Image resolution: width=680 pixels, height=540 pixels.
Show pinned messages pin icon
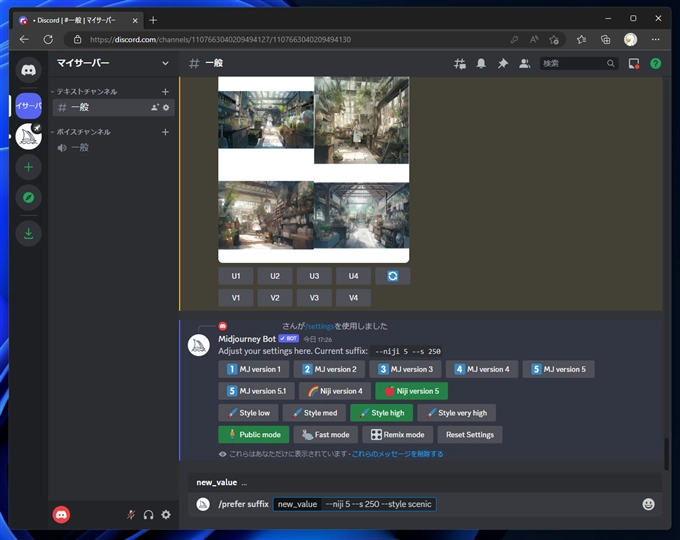pyautogui.click(x=503, y=64)
